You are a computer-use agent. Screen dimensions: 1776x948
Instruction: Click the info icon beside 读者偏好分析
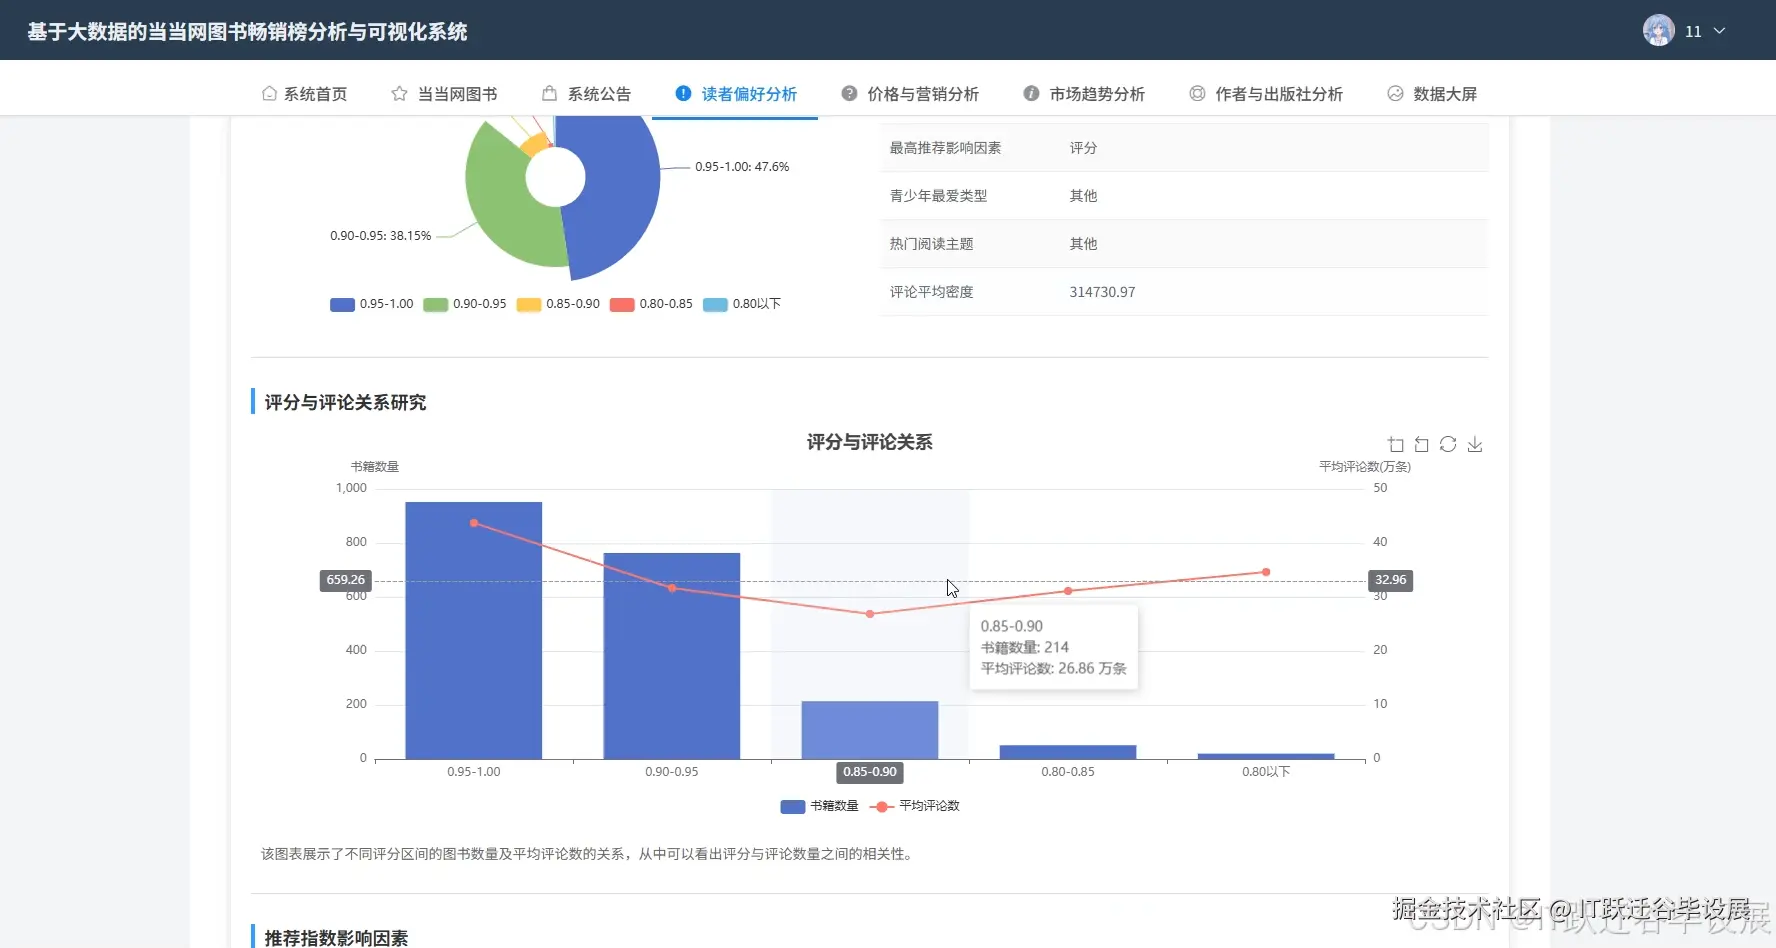(x=683, y=93)
